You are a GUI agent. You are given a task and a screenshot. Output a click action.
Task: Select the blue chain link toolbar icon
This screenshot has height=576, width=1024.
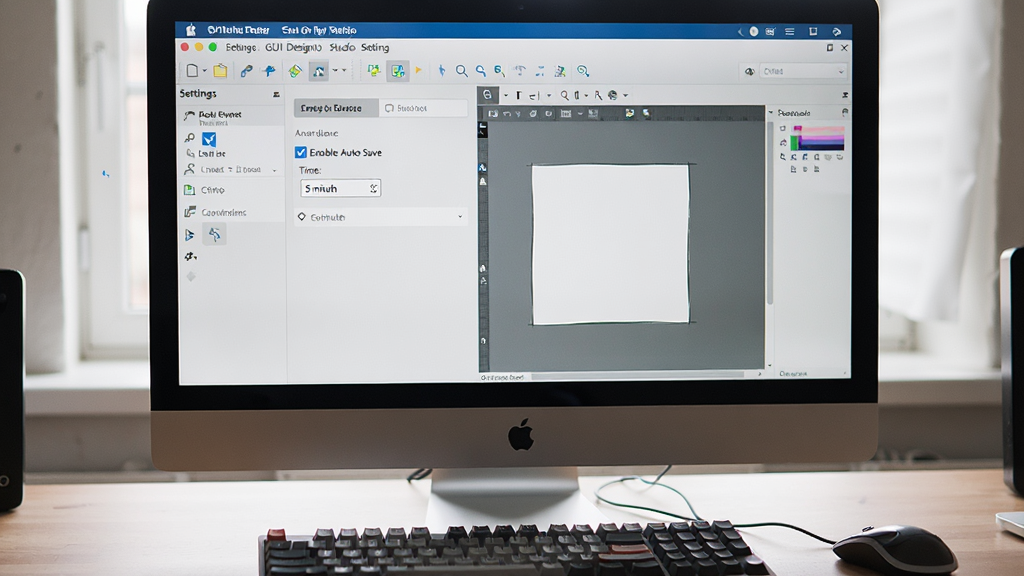246,71
